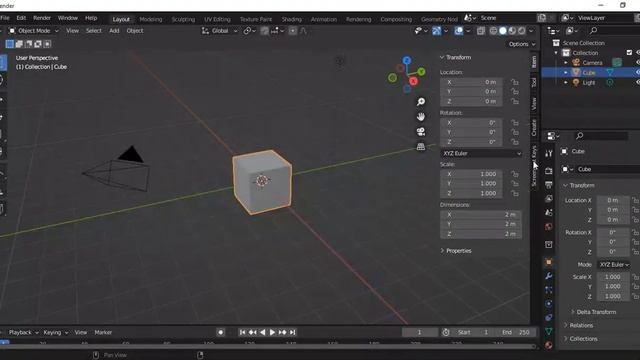Select rendered viewport shading

click(x=522, y=31)
